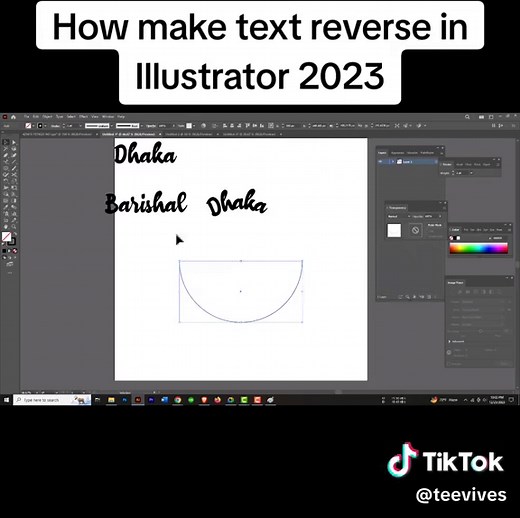
Task: Open the Object menu
Action: tap(47, 117)
